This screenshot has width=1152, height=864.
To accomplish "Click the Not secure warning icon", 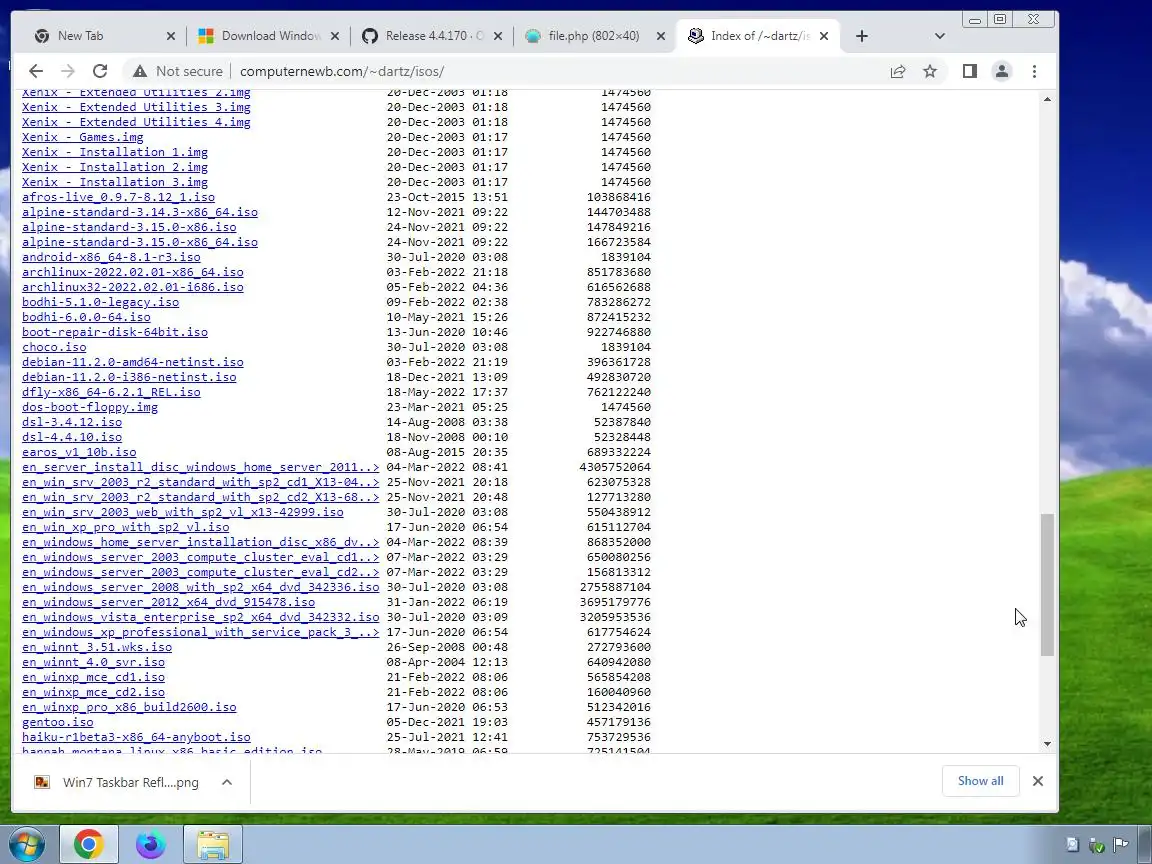I will (140, 71).
